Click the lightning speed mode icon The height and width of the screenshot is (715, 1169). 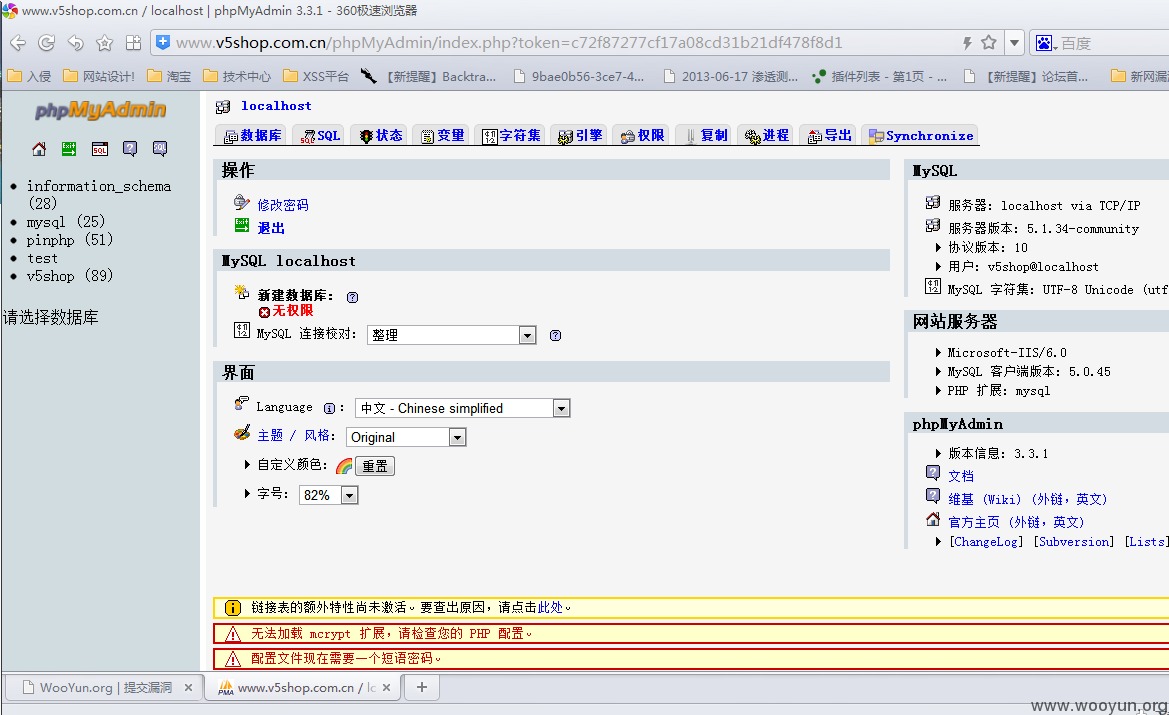click(967, 43)
